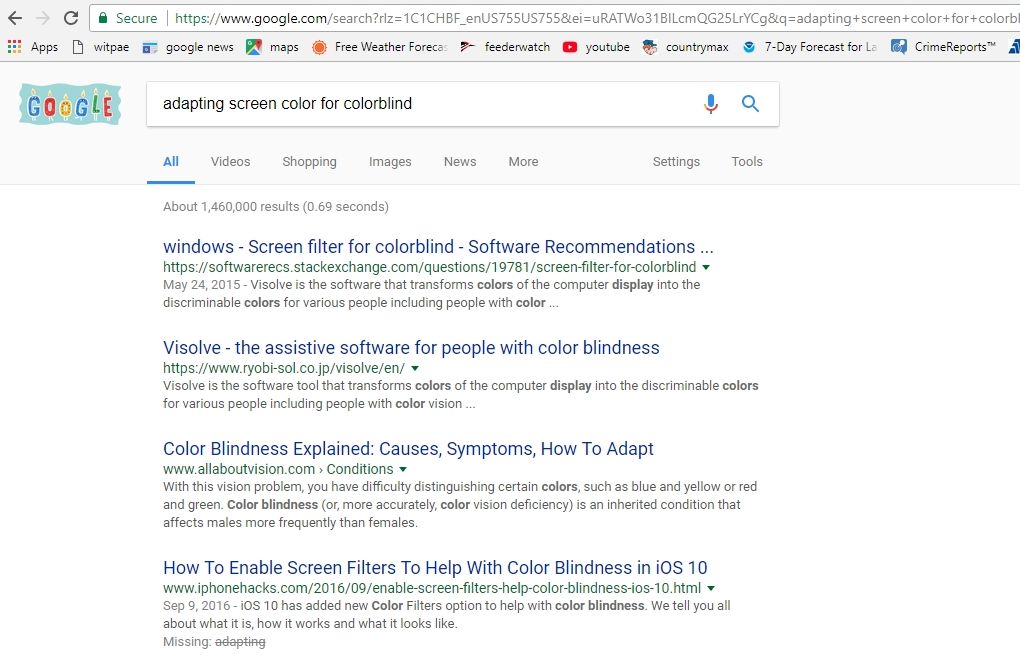This screenshot has width=1020, height=670.
Task: Open the search Tools options
Action: (x=747, y=161)
